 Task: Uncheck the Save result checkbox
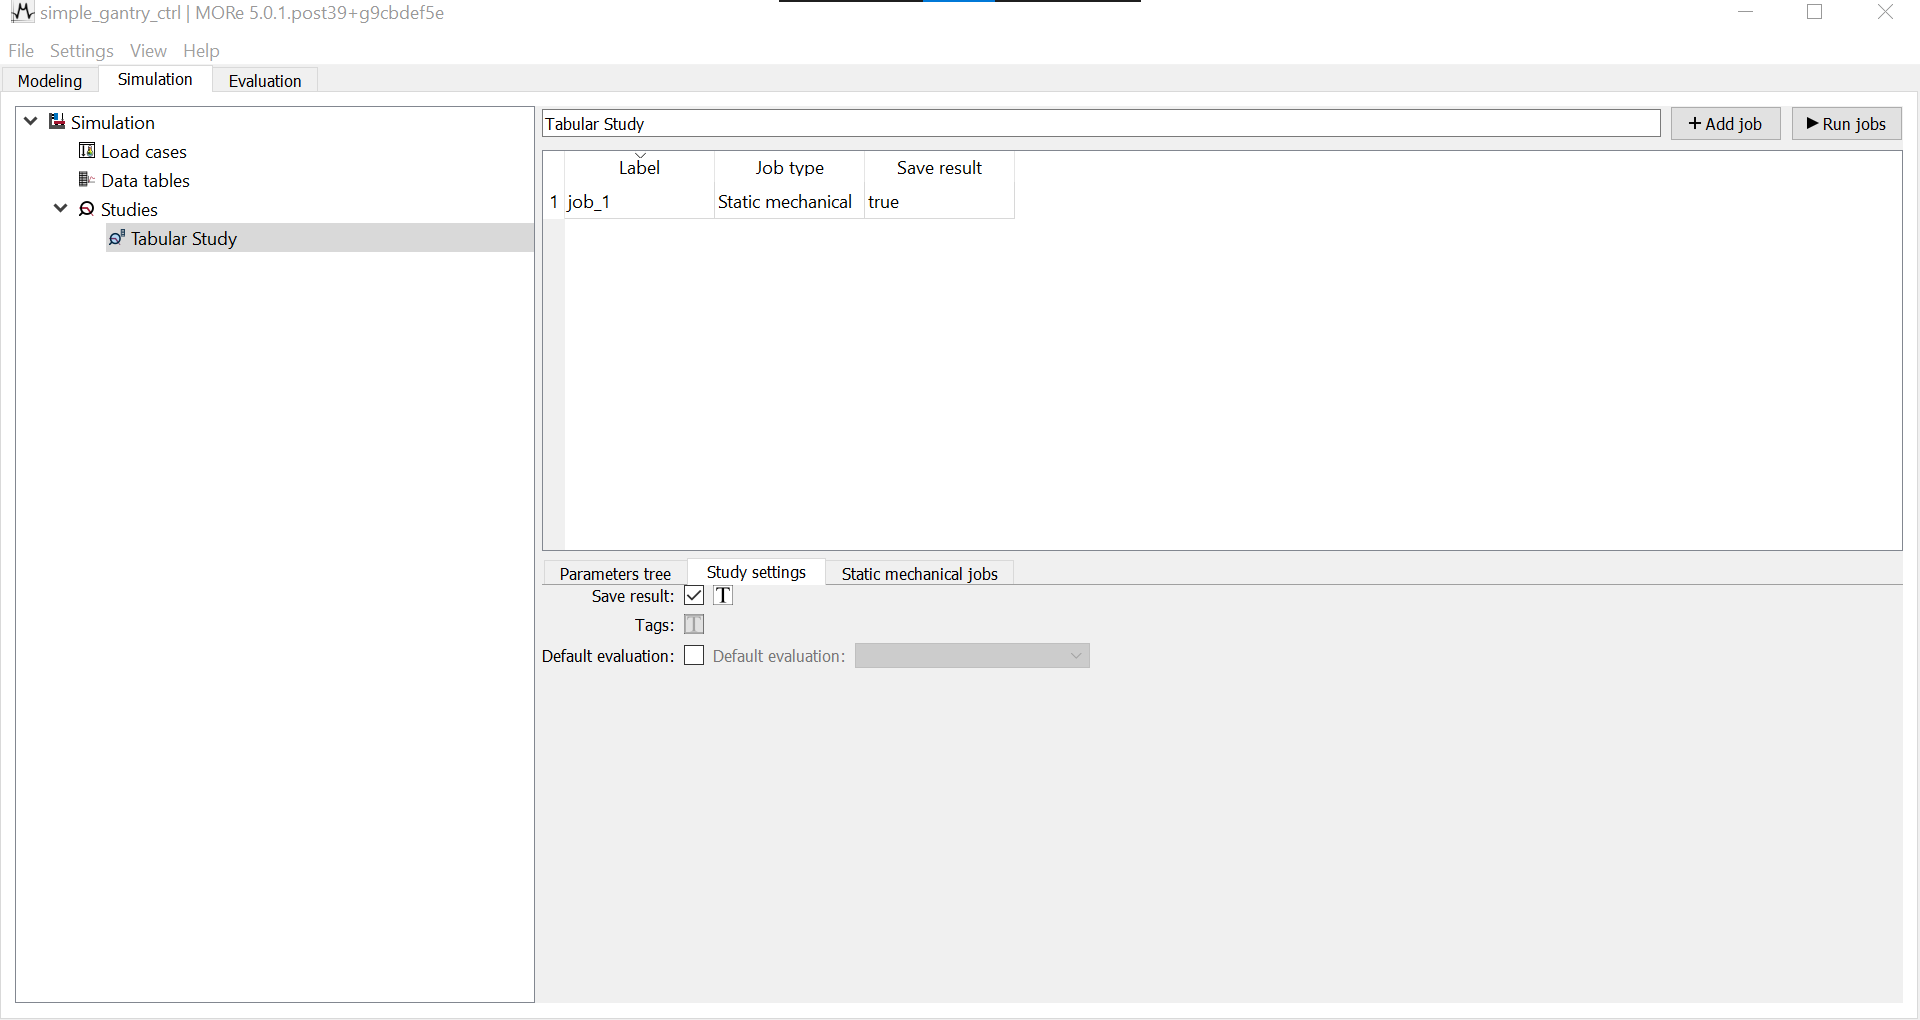click(x=693, y=595)
